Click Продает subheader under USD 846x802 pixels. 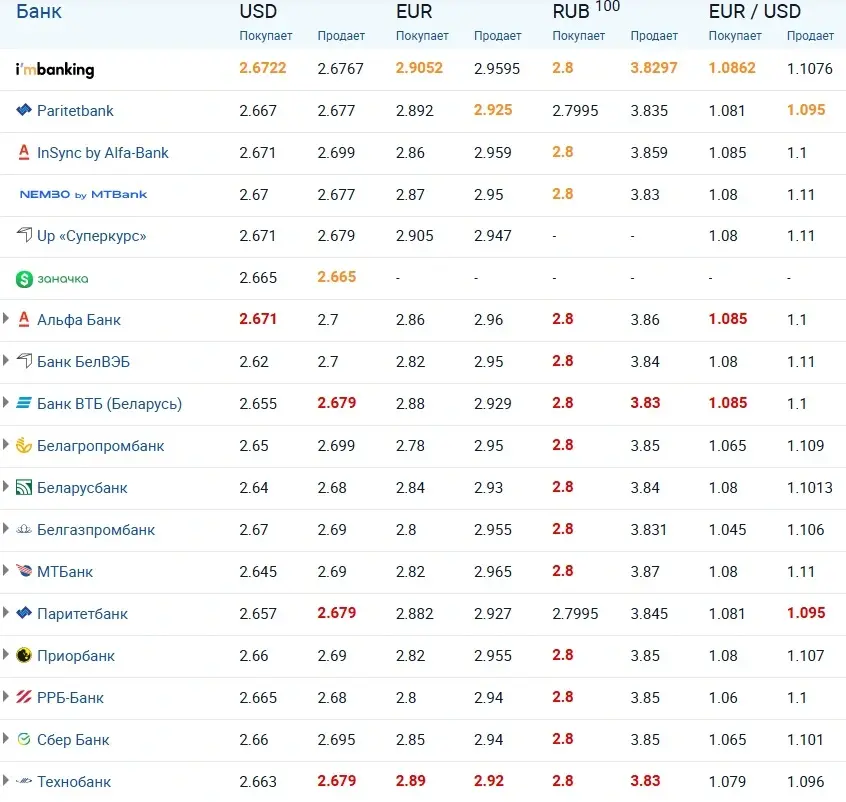[x=341, y=36]
